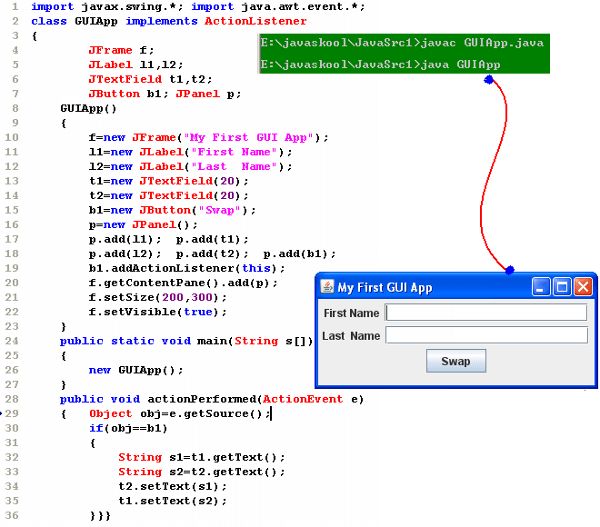Click the Java icon in the title bar

(x=327, y=287)
